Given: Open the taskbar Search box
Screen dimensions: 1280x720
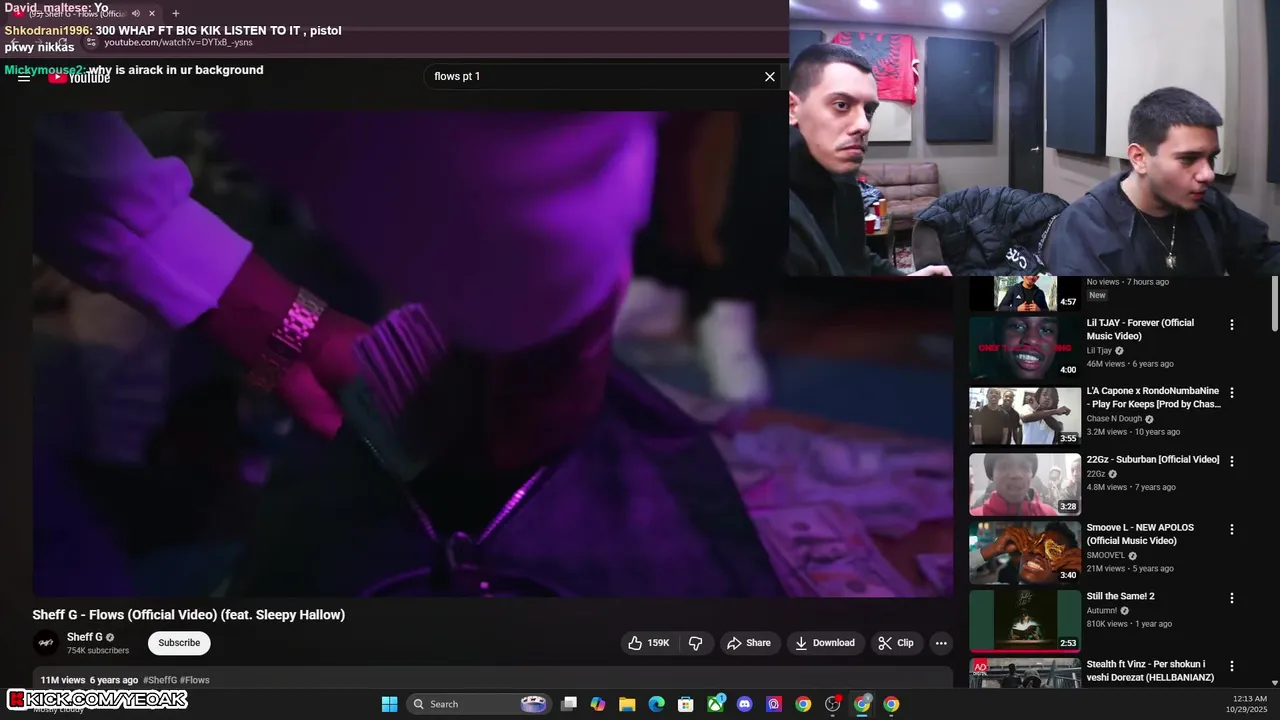Looking at the screenshot, I should pyautogui.click(x=478, y=704).
